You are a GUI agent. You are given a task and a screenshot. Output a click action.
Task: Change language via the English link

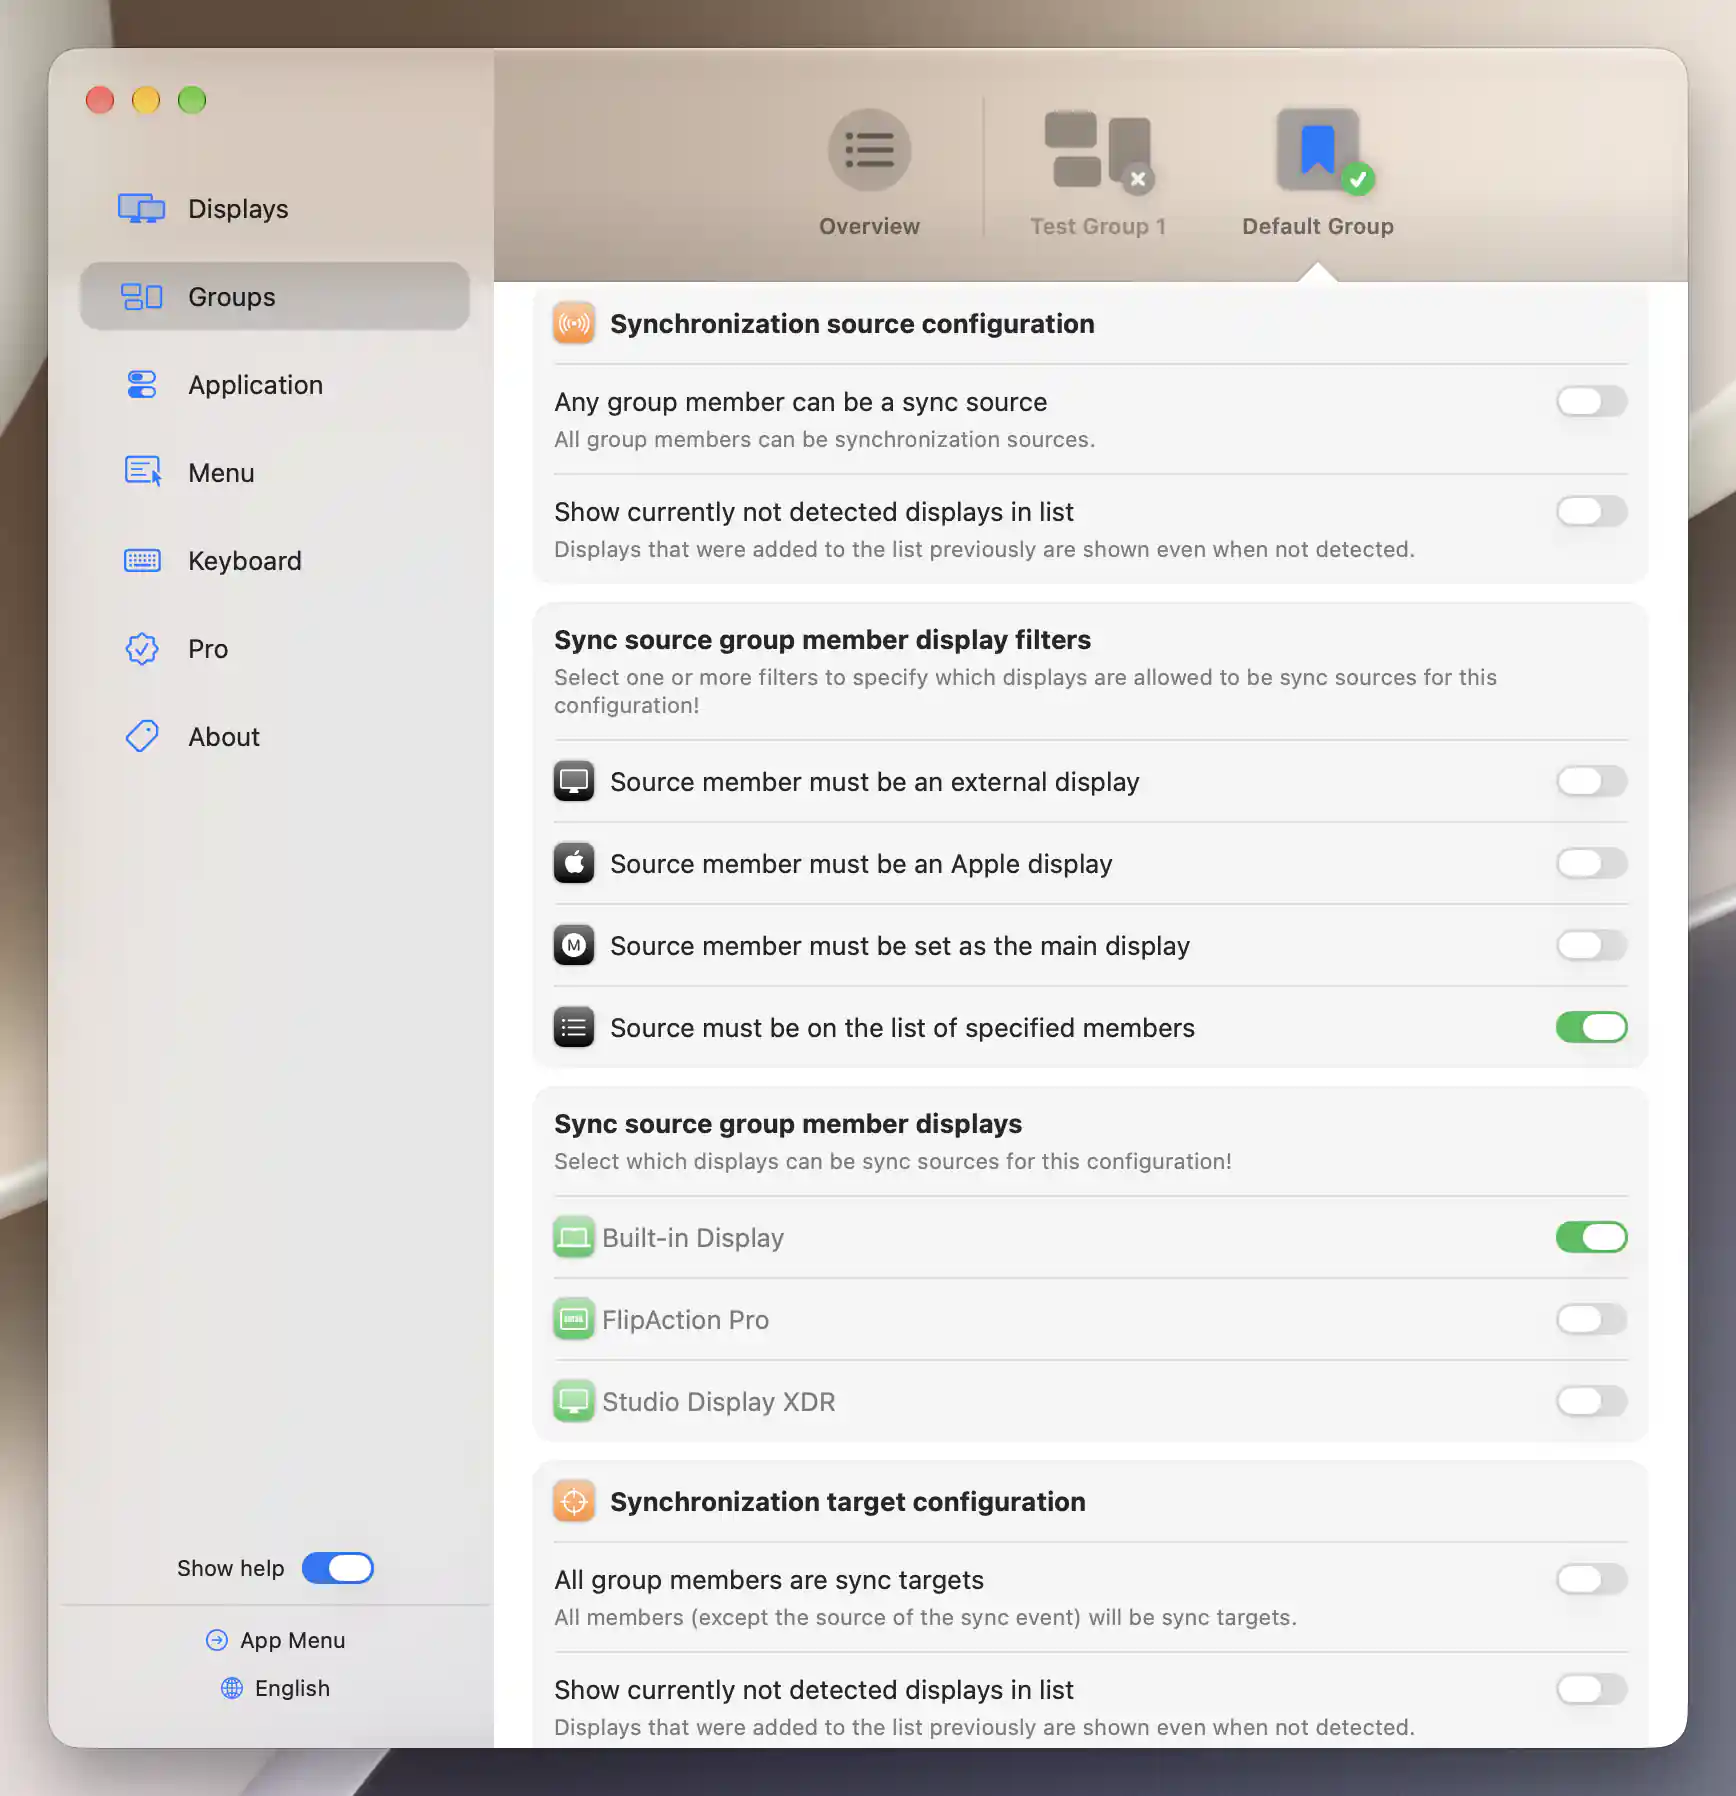point(292,1688)
